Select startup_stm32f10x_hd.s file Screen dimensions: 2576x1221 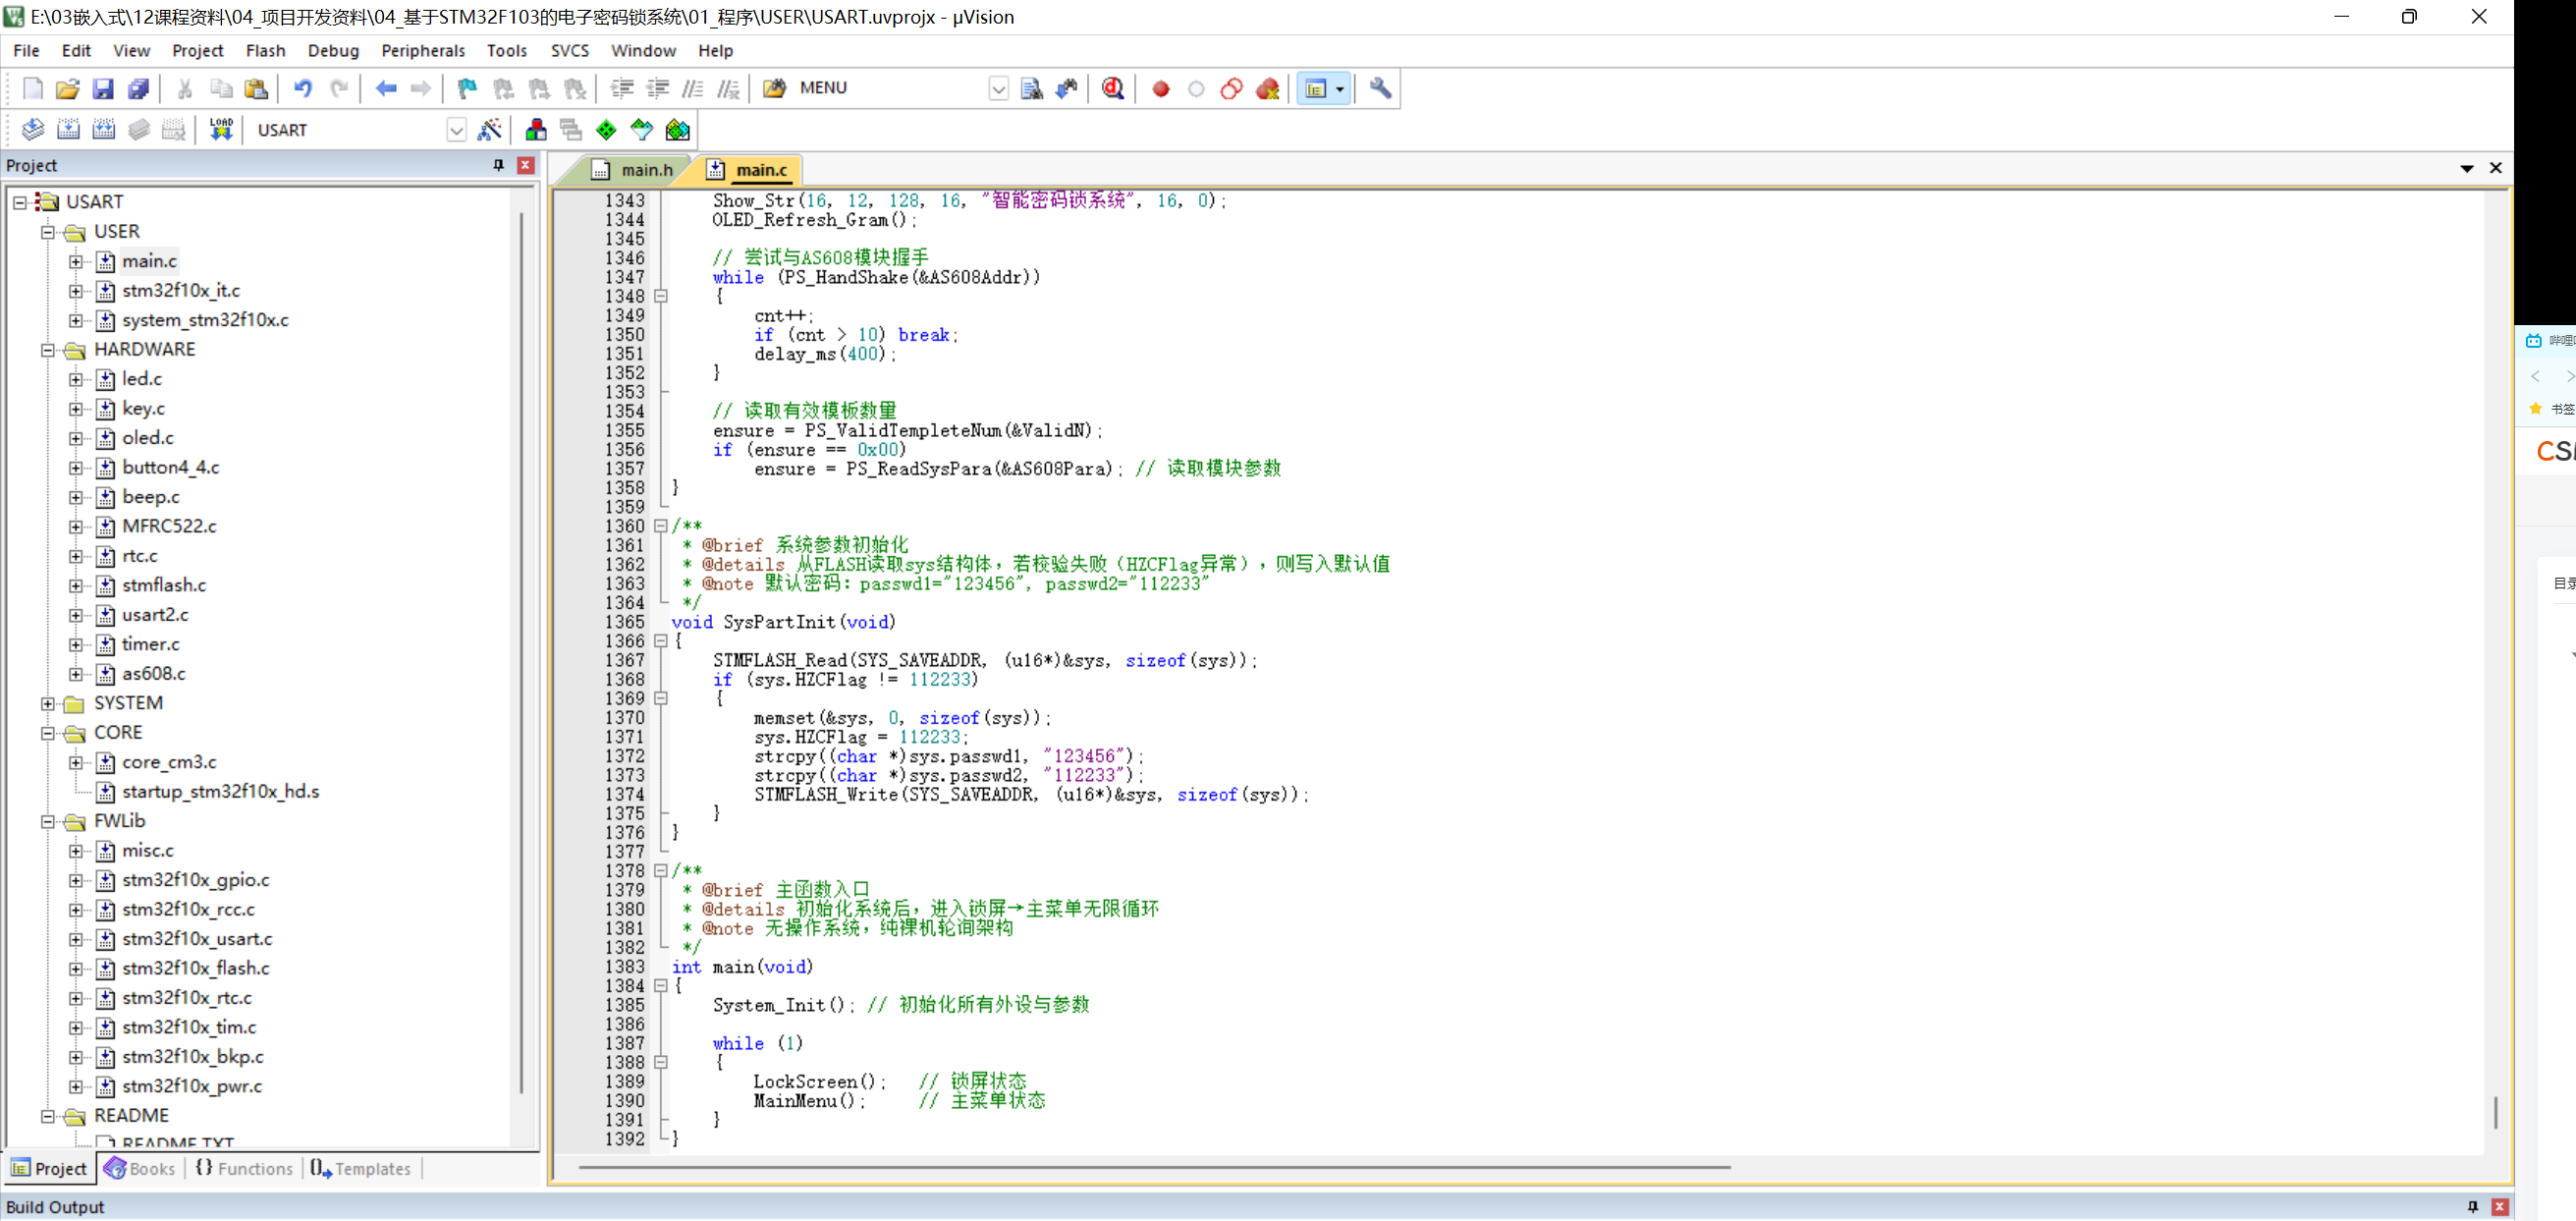point(220,792)
